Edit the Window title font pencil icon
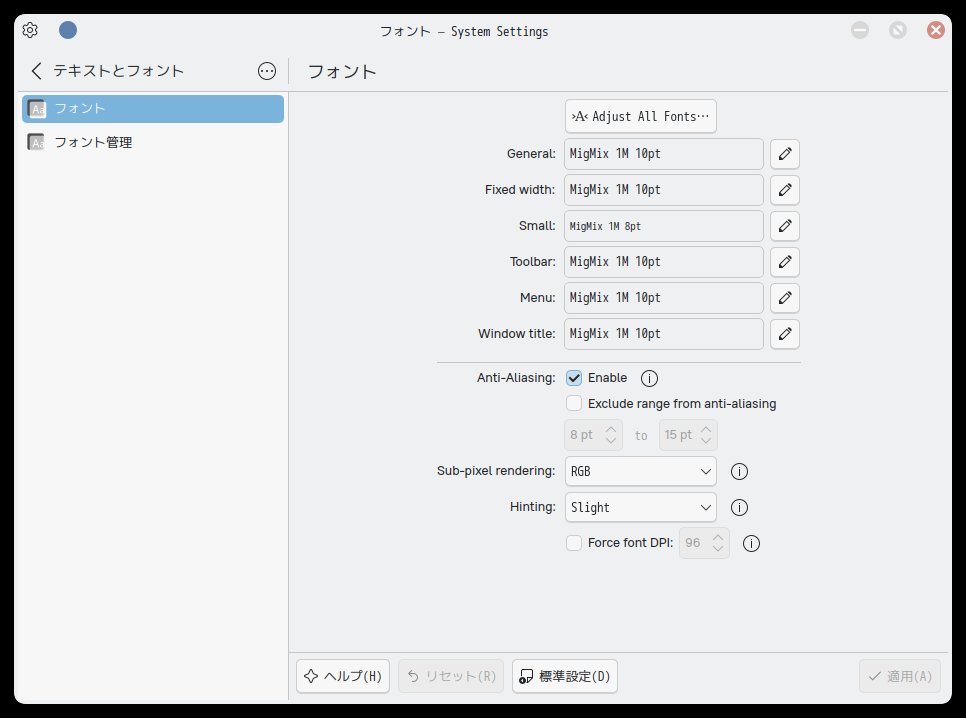 click(x=784, y=333)
